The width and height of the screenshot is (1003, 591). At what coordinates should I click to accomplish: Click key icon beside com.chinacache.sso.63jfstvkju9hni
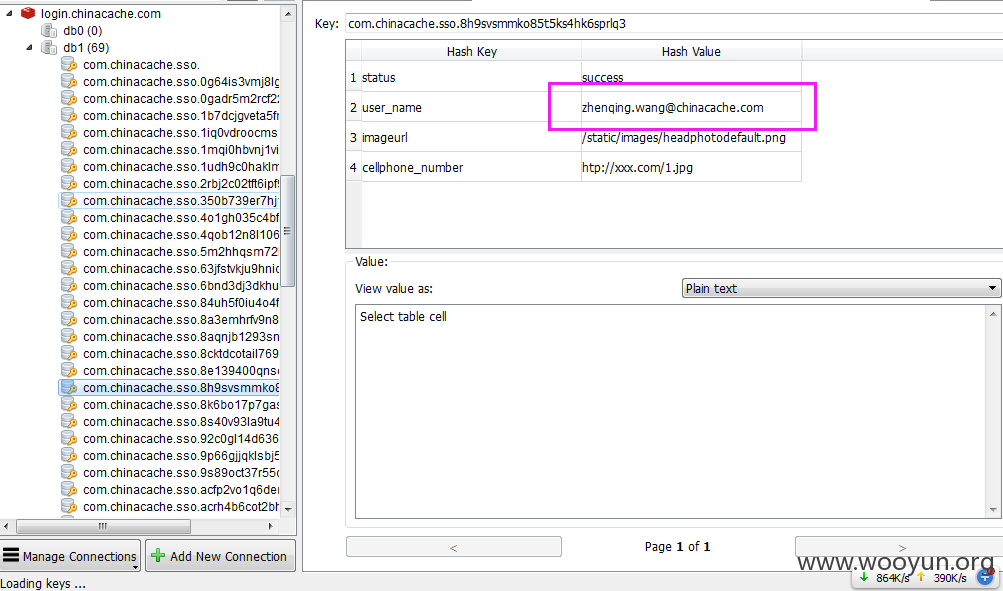[x=69, y=269]
